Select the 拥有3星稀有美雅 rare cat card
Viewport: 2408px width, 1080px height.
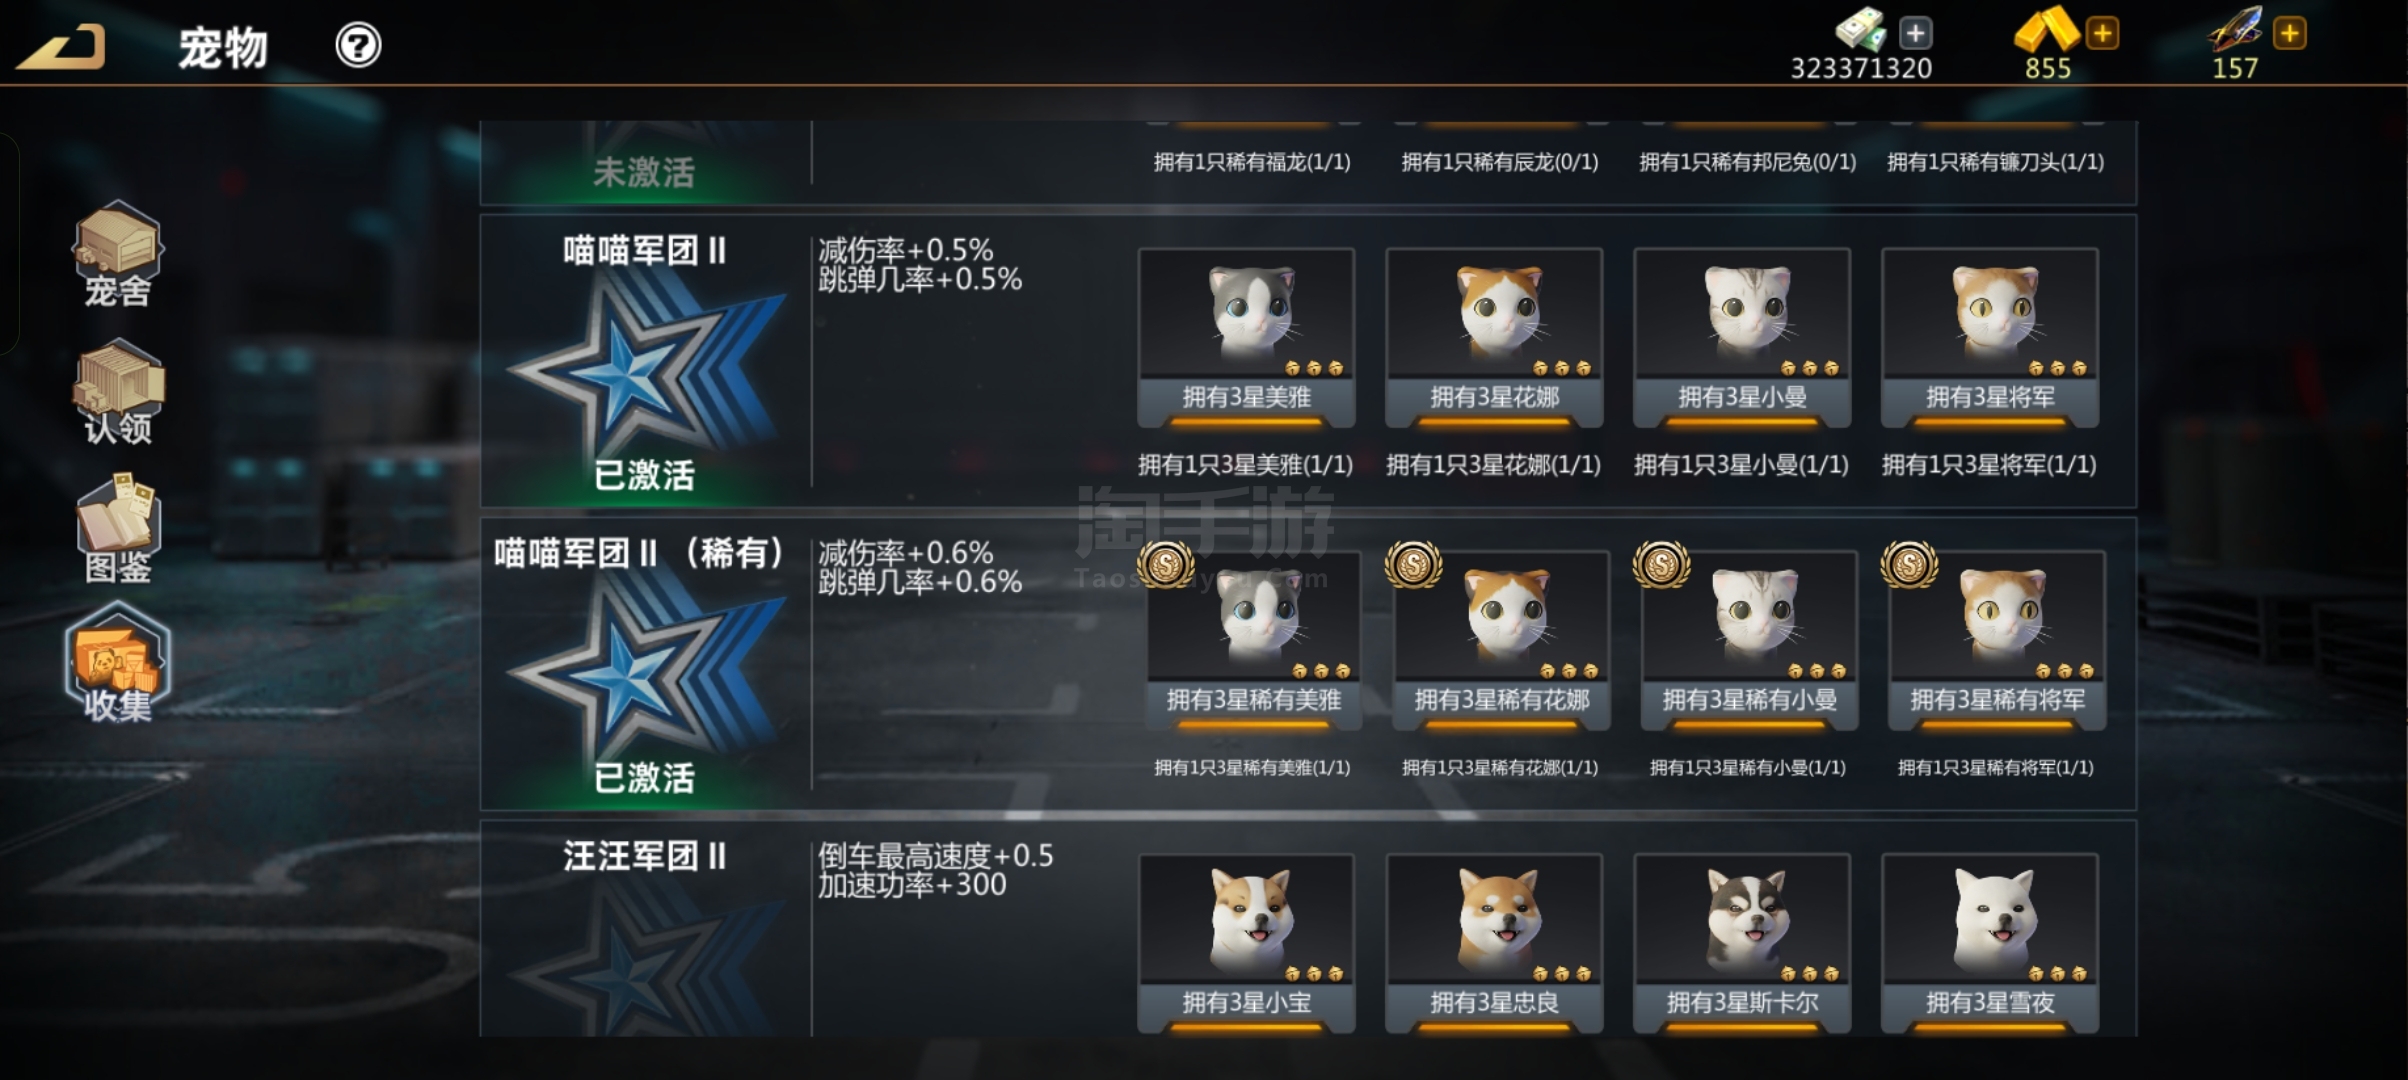(1253, 641)
